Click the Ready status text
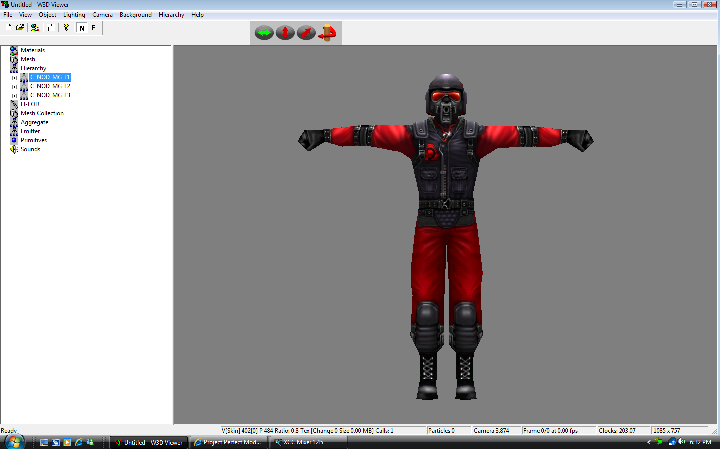720x449 pixels. click(9, 431)
